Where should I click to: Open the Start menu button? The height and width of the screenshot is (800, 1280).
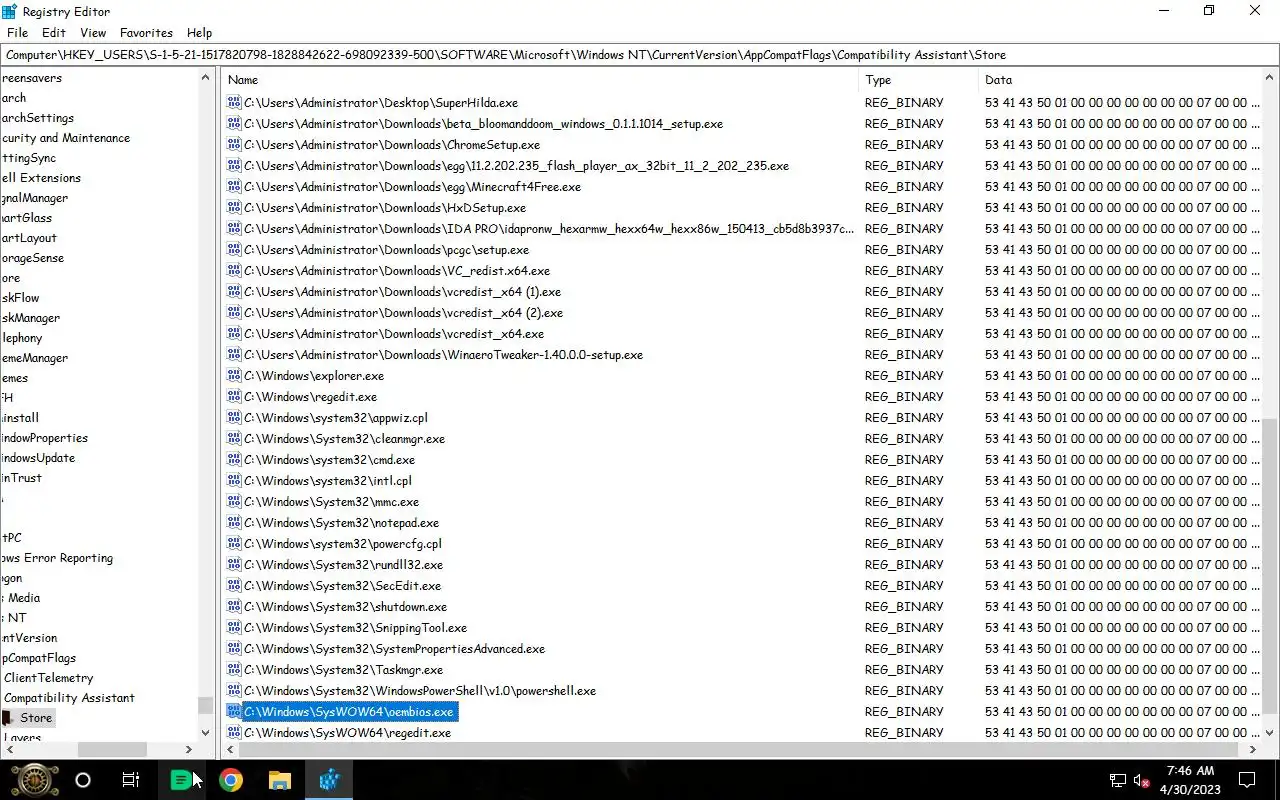pyautogui.click(x=35, y=780)
